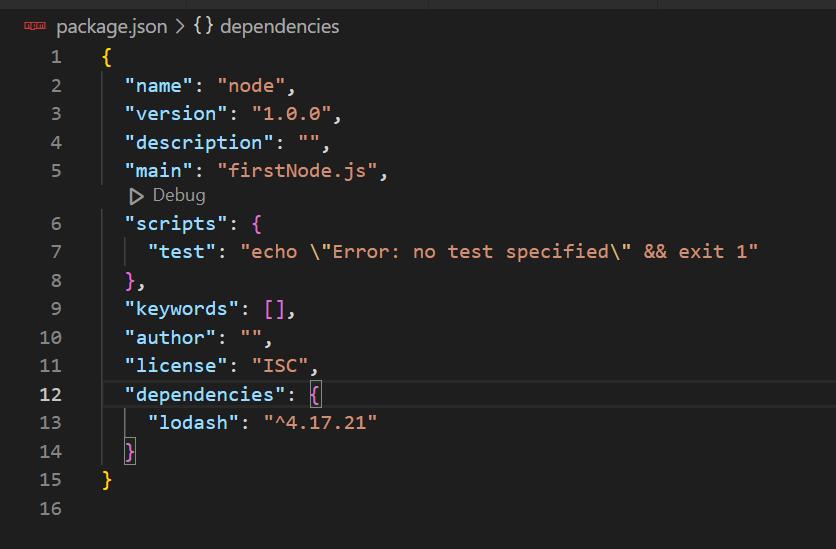This screenshot has height=549, width=836.
Task: Click the Debug CodeLens above scripts
Action: 179,196
